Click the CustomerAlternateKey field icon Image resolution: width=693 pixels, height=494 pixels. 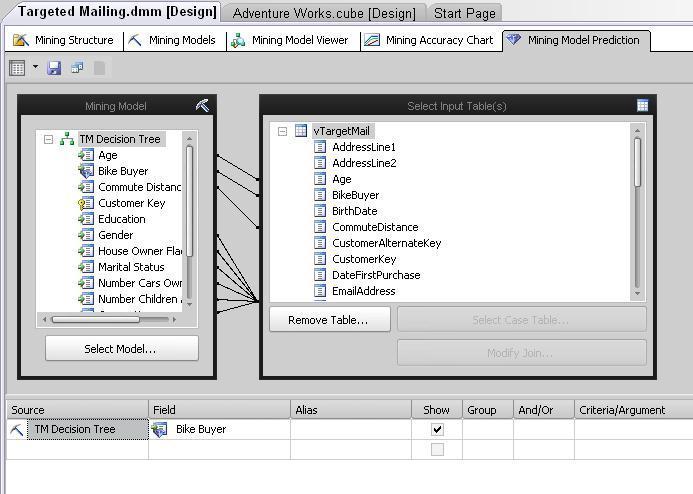click(x=320, y=243)
